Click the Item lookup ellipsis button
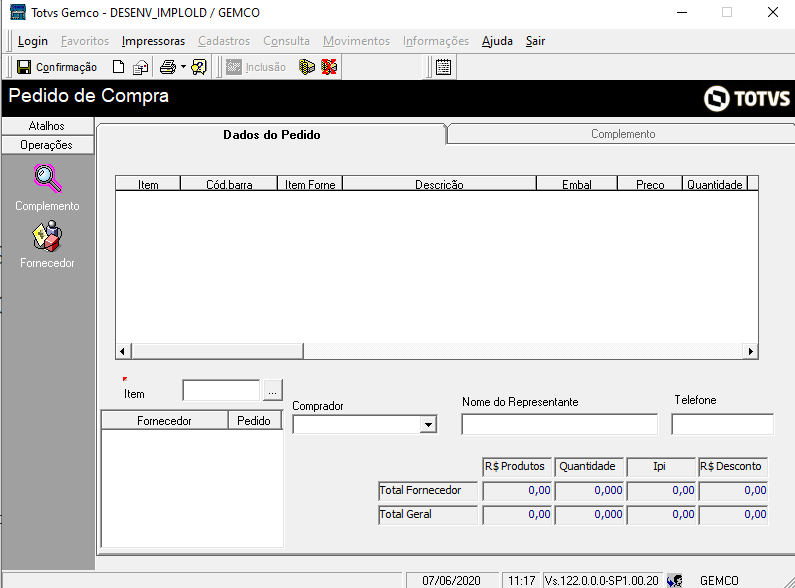 [x=273, y=390]
